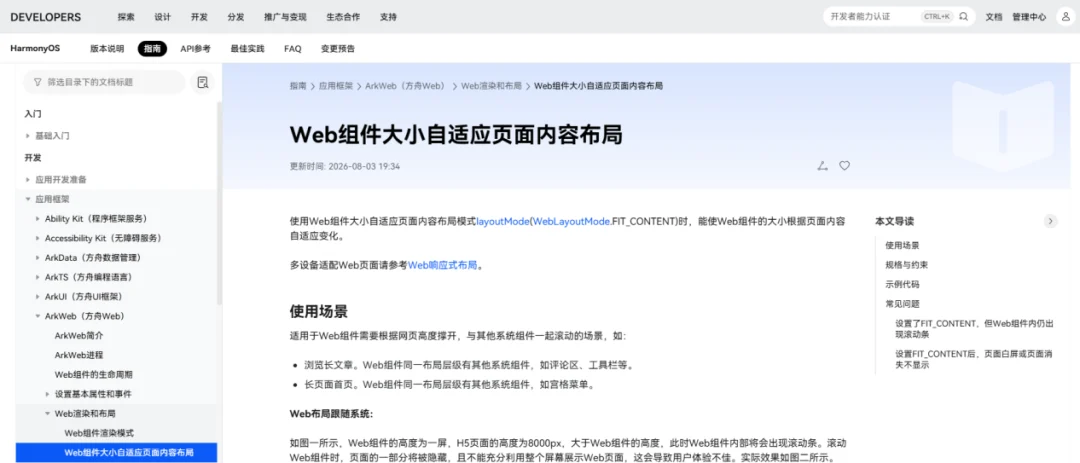Expand the 应用开发准备 tree node
The width and height of the screenshot is (1080, 463).
[28, 179]
